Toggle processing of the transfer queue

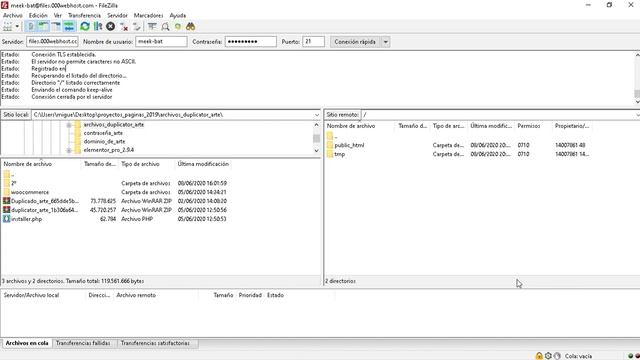point(98,27)
